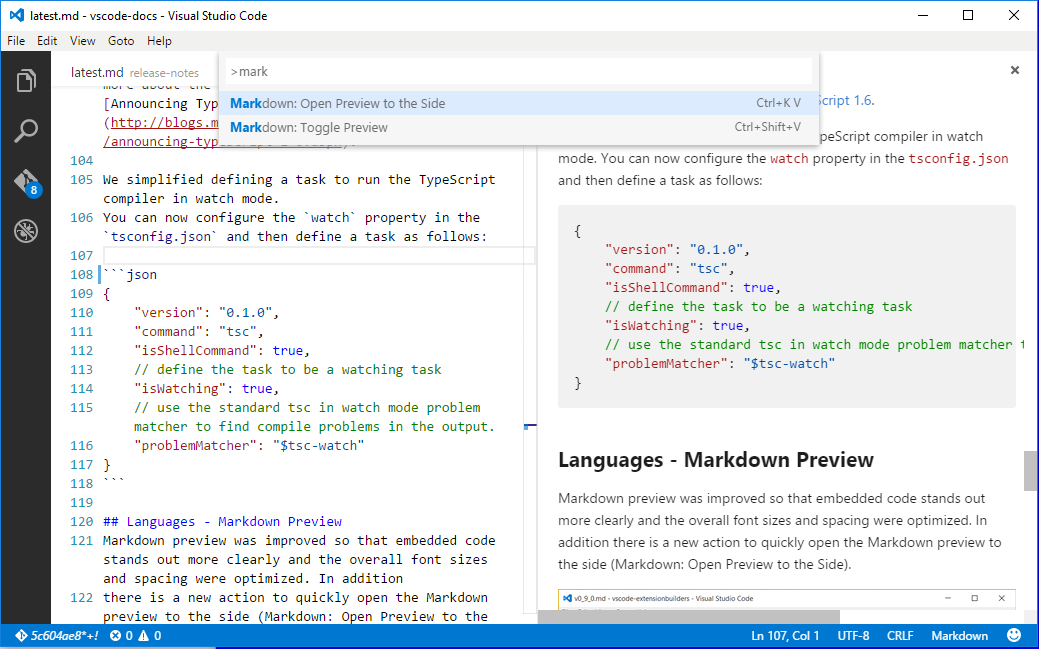Select the Markdown language mode in status bar
Image resolution: width=1039 pixels, height=649 pixels.
click(959, 636)
